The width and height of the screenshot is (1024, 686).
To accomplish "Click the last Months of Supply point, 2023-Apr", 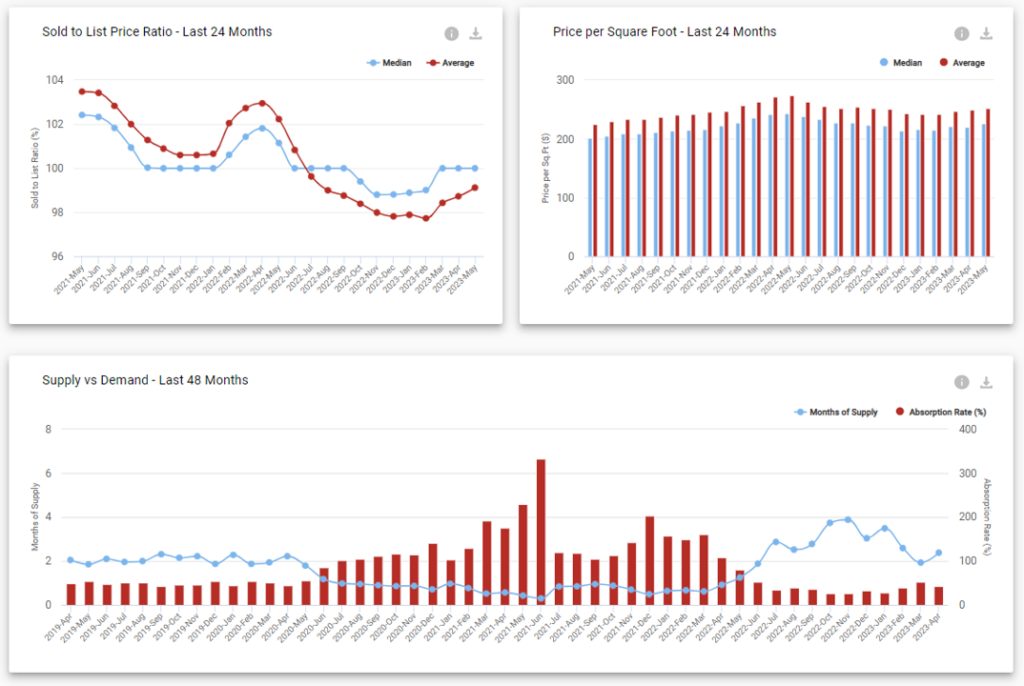I will click(938, 553).
